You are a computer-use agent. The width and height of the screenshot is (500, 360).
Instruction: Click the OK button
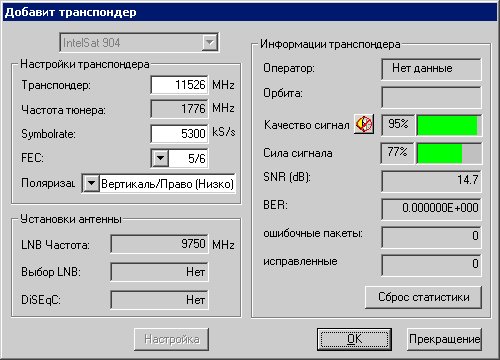click(x=354, y=339)
